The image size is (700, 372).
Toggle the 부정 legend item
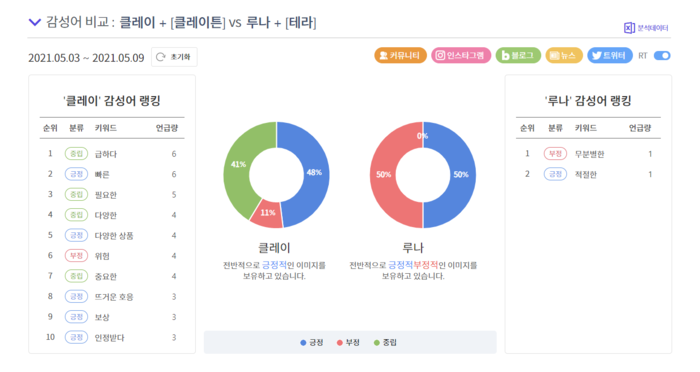[348, 343]
